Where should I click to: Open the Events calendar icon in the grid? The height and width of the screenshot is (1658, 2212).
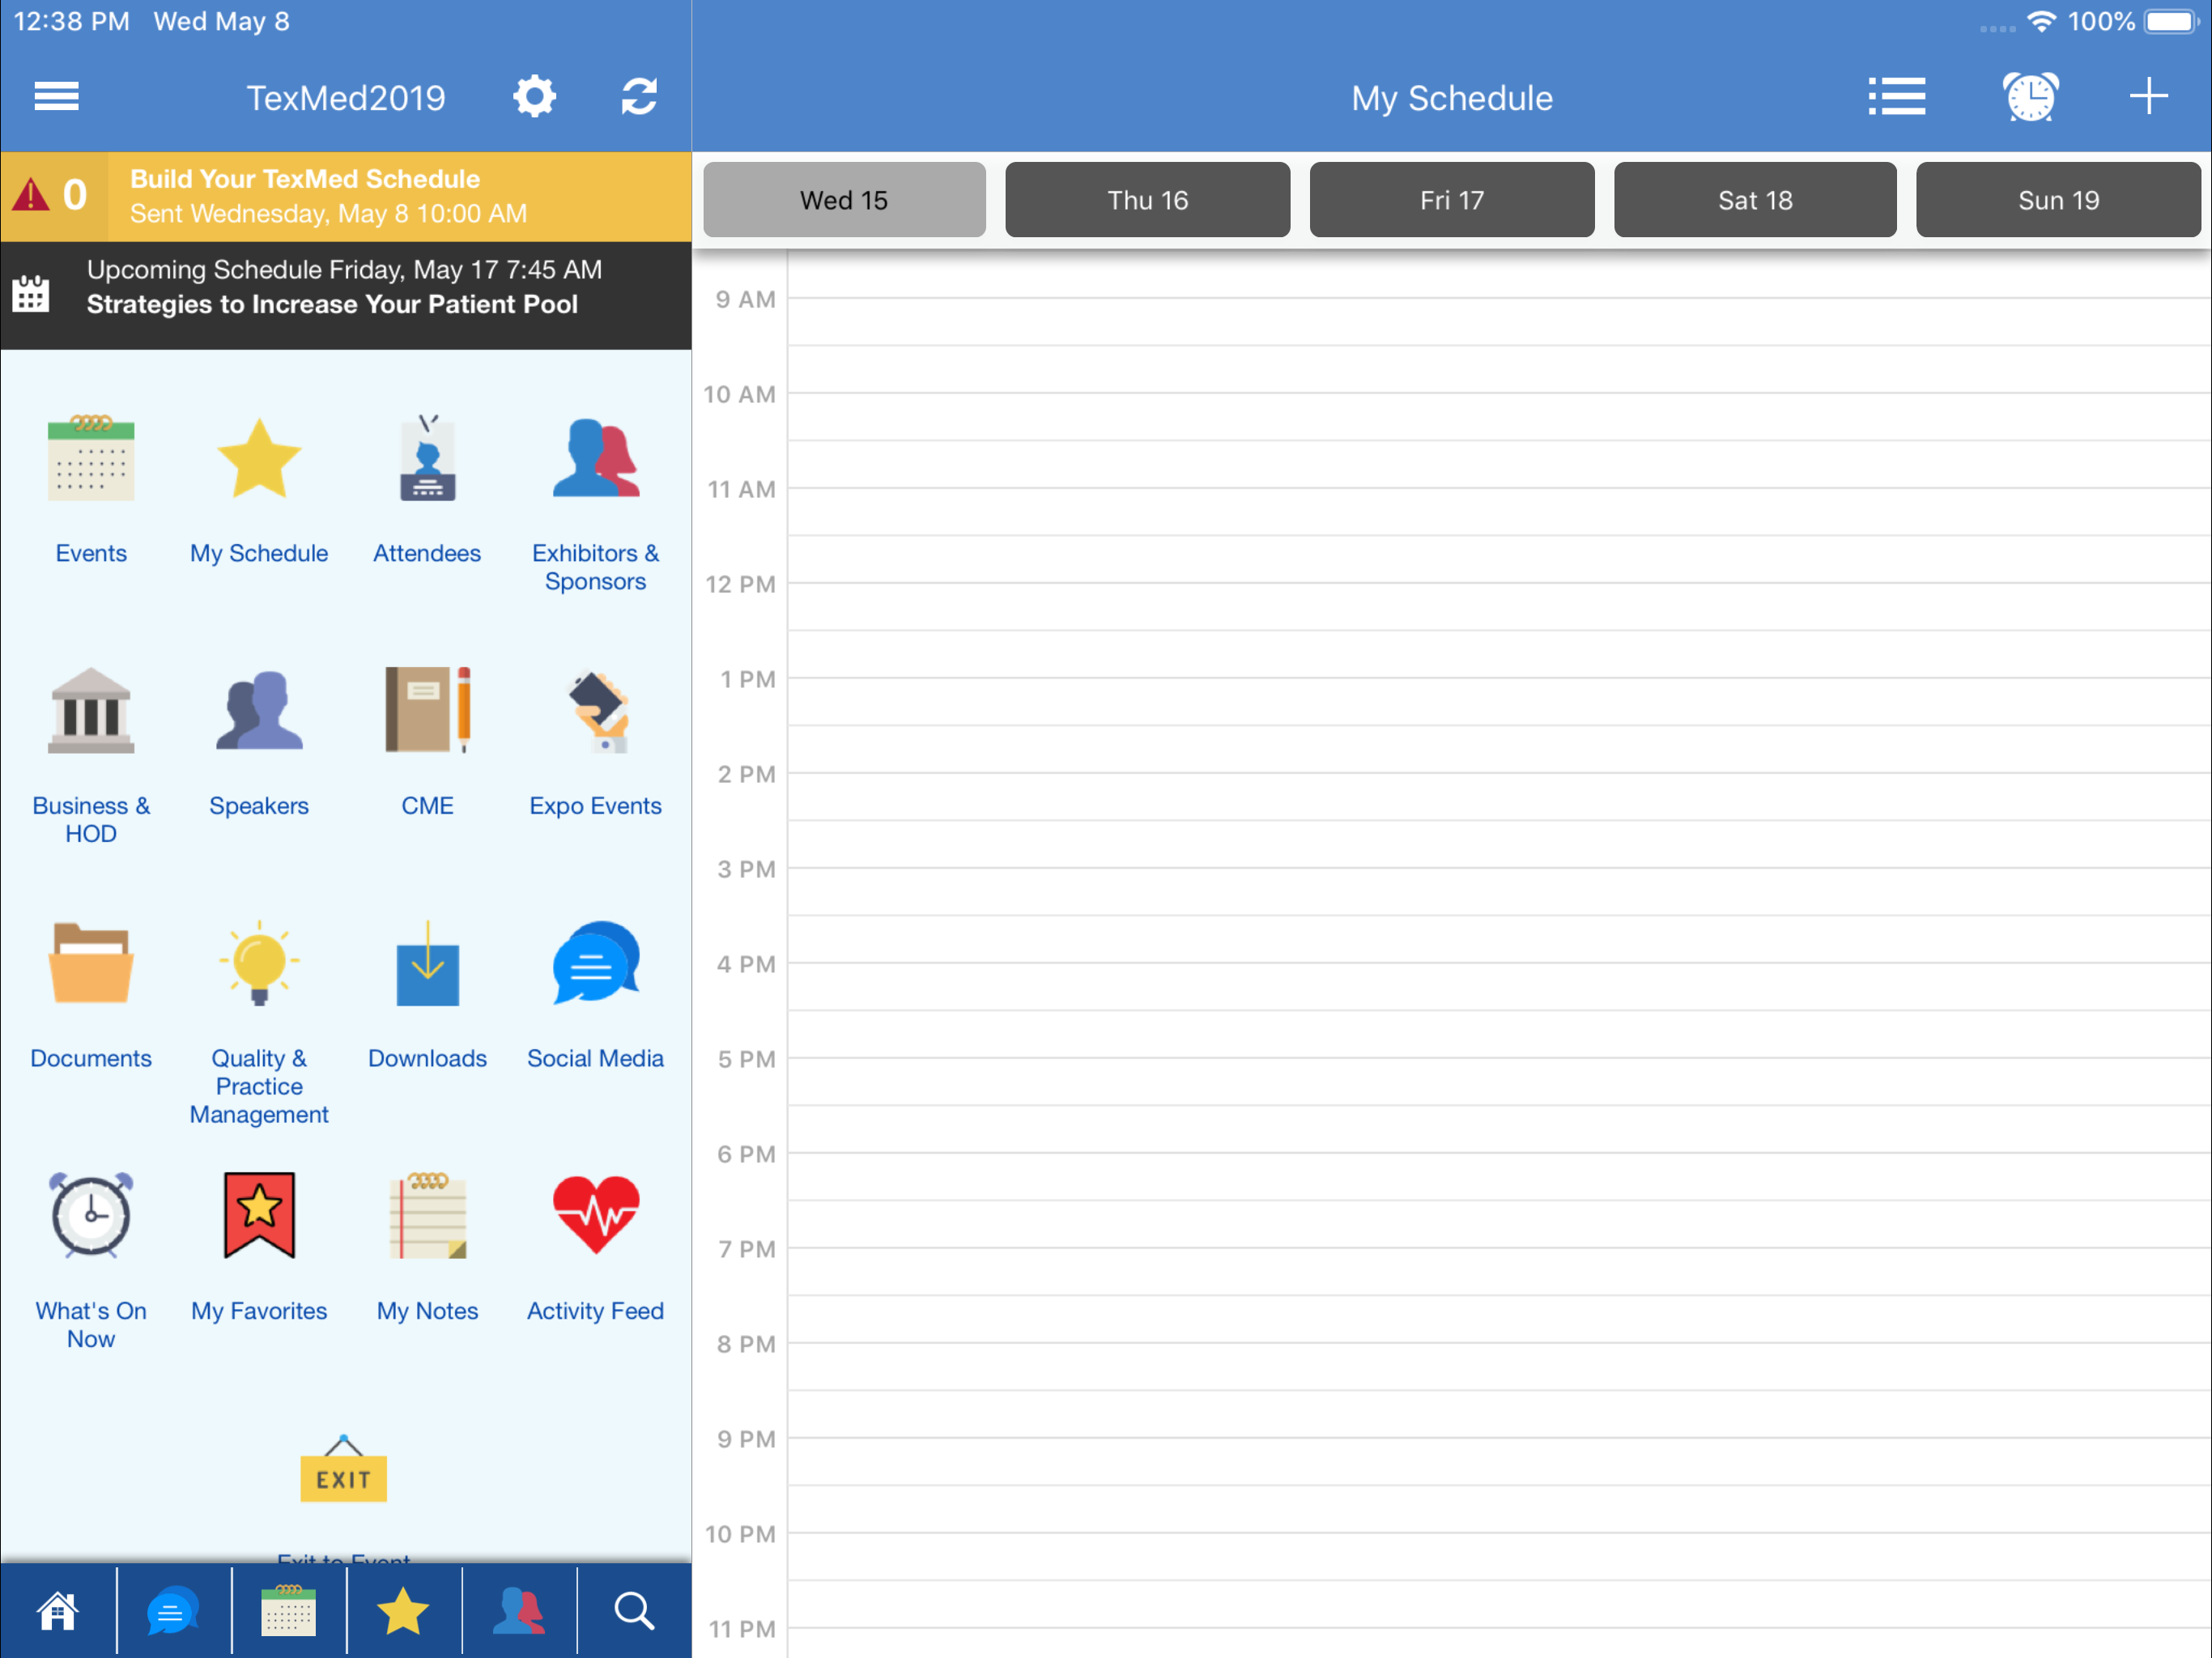[91, 458]
